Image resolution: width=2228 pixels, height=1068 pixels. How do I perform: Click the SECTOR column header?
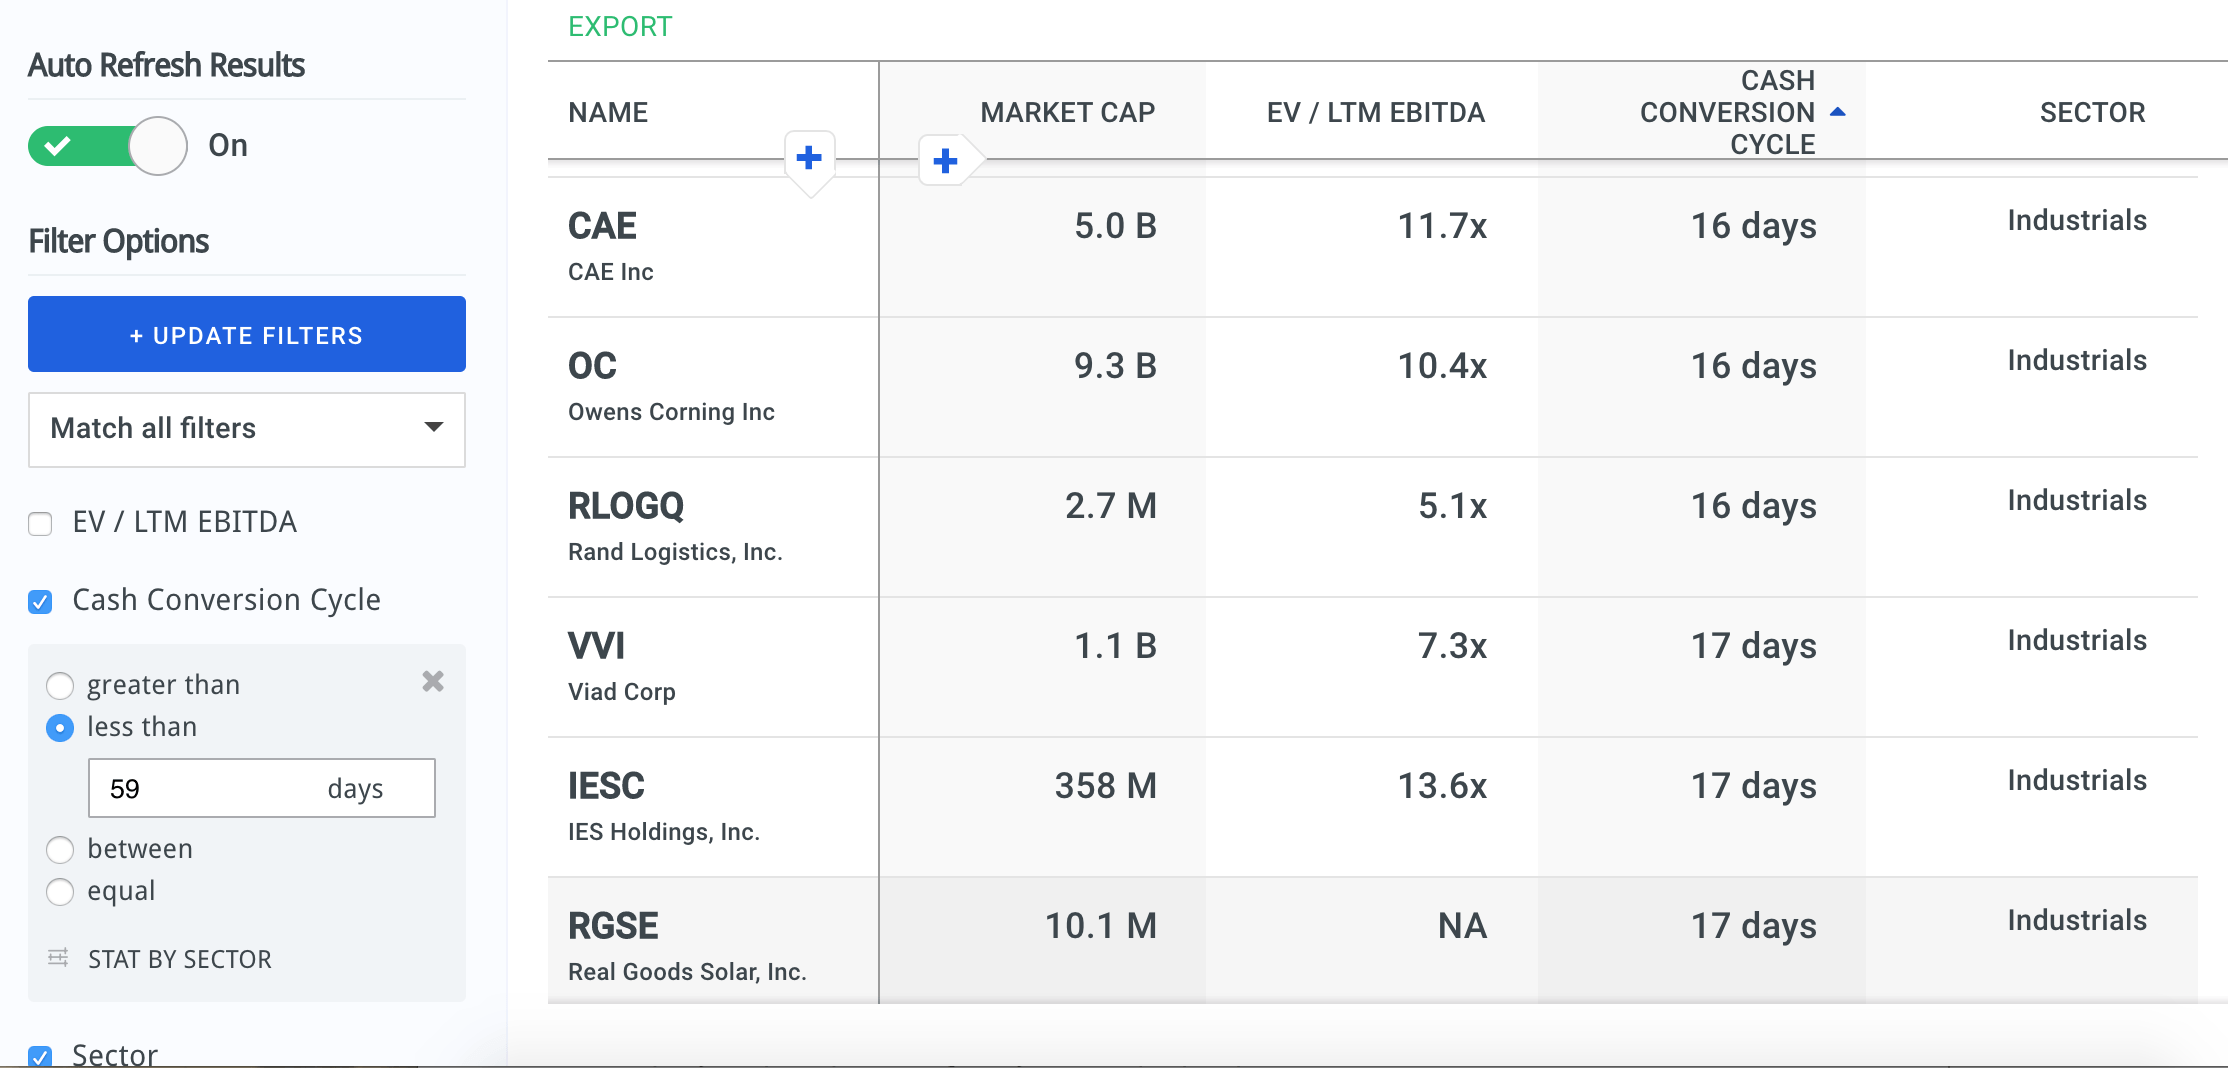click(x=2092, y=112)
